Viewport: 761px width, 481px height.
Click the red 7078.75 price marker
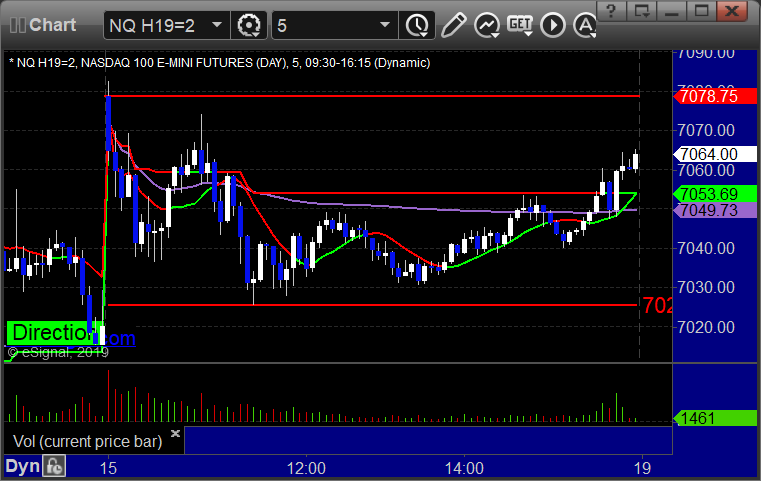click(715, 96)
